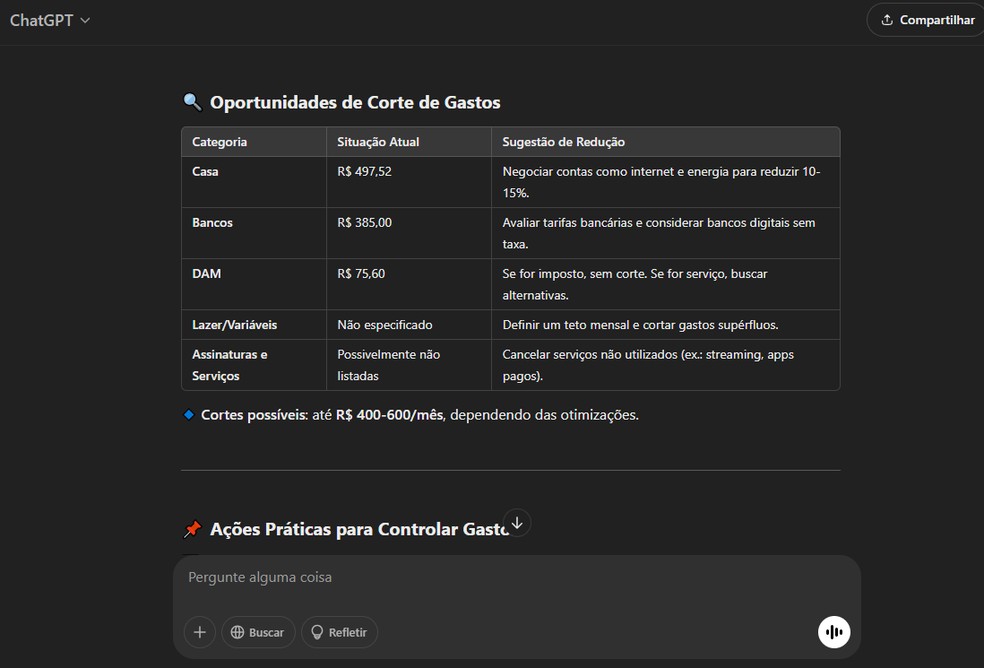Screen dimensions: 984x668
Task: Enable web search with Buscar
Action: (258, 632)
